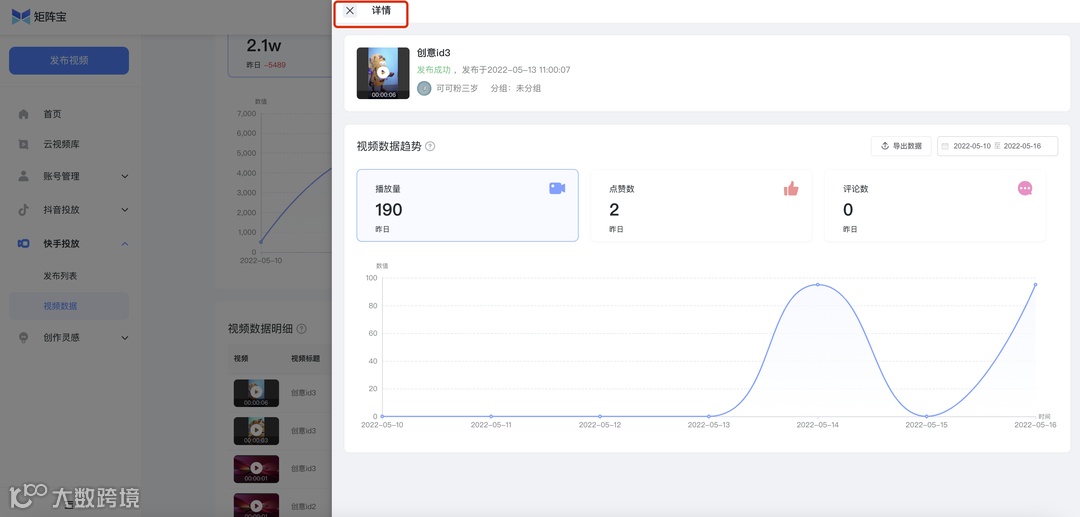Click the 2.1w statistic in background page

pyautogui.click(x=264, y=46)
